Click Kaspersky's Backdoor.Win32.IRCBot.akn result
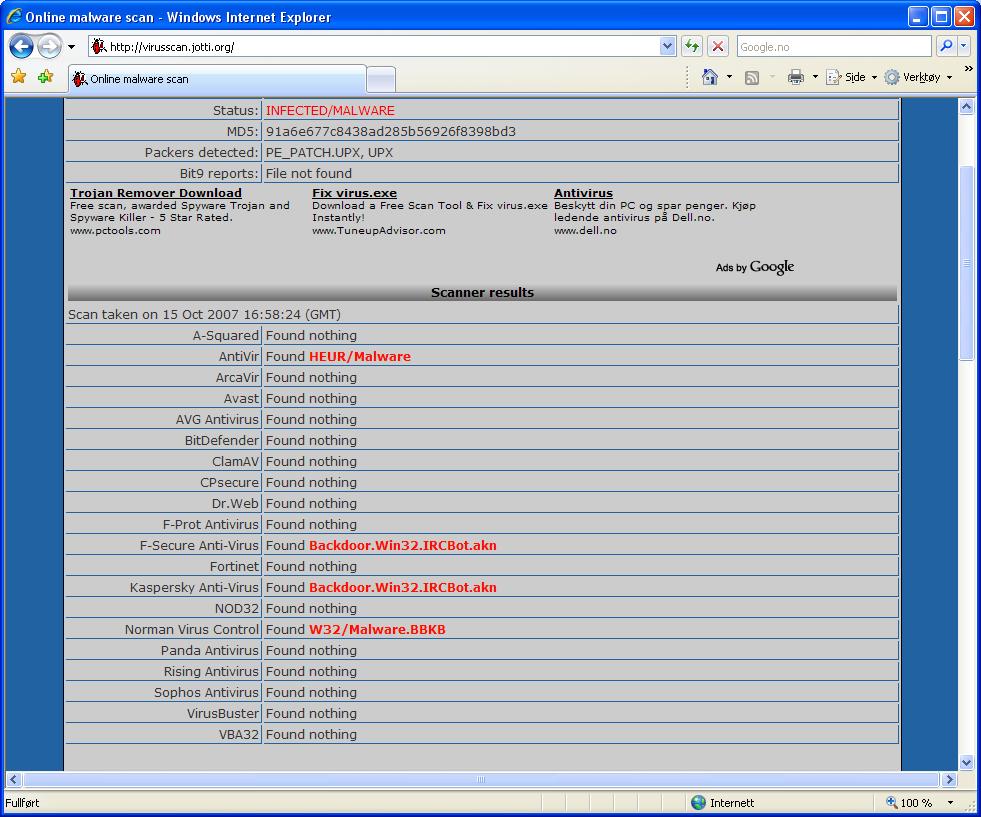The height and width of the screenshot is (817, 981). pos(402,587)
